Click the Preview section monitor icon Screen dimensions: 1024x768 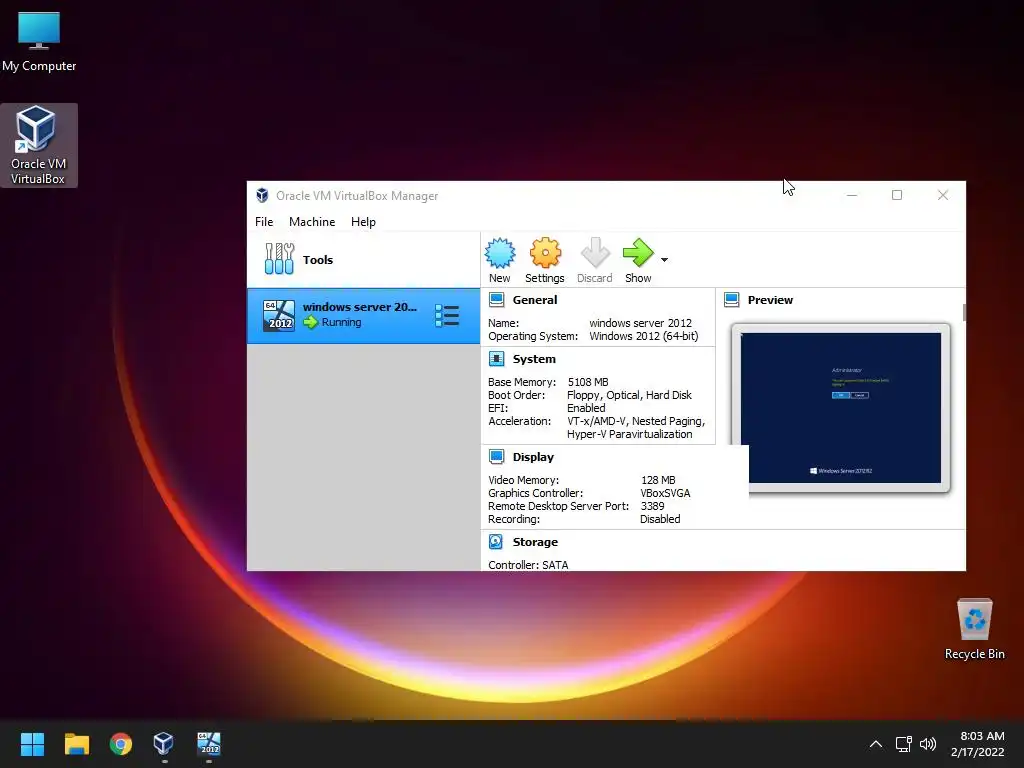(731, 300)
